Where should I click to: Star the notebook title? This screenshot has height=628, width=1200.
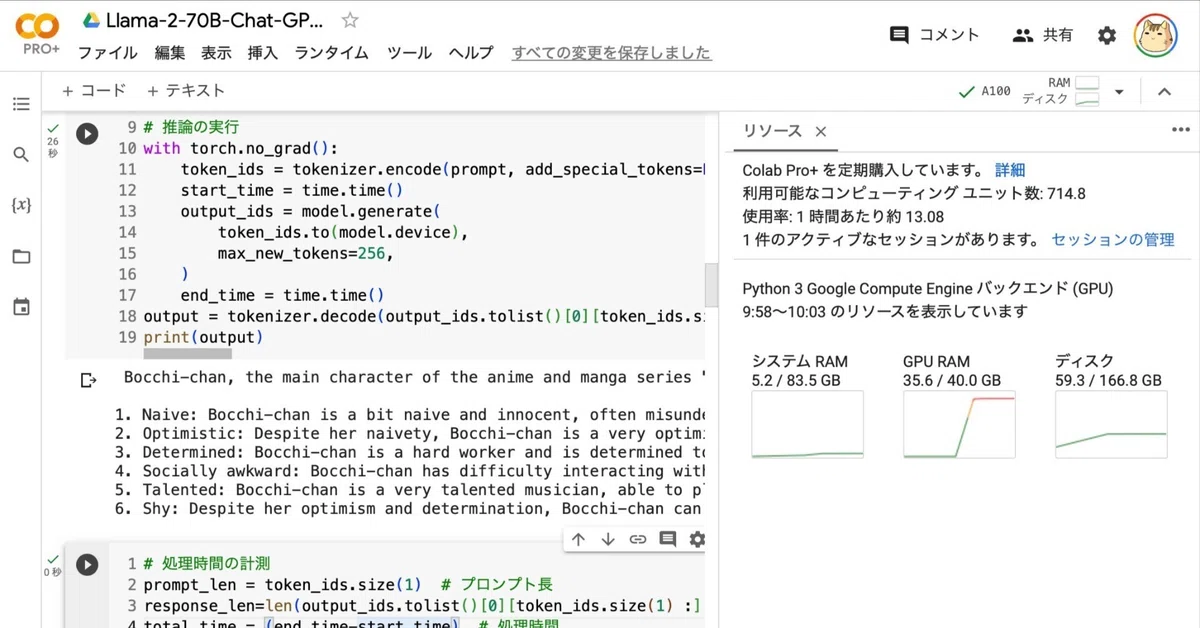(x=350, y=20)
